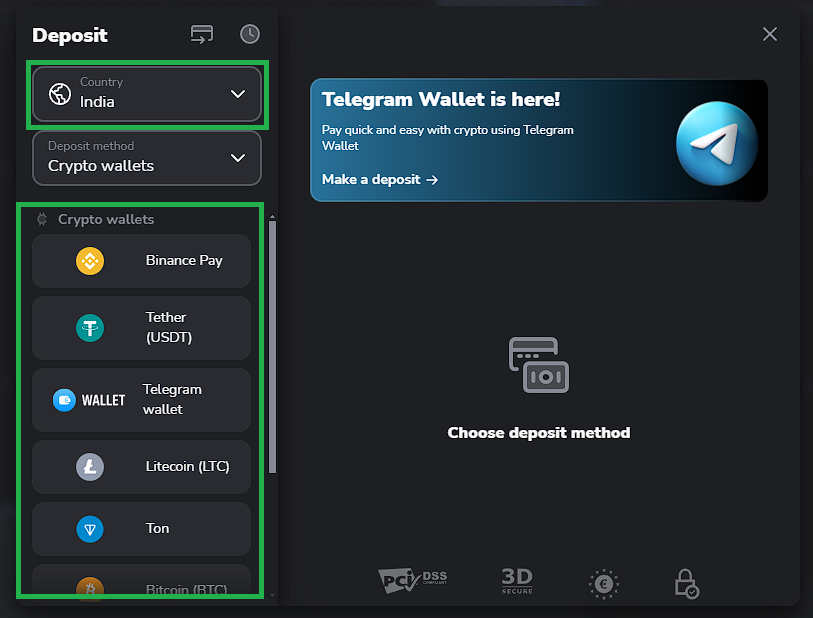This screenshot has width=813, height=618.
Task: Click the 3D Secure badge
Action: click(x=516, y=581)
